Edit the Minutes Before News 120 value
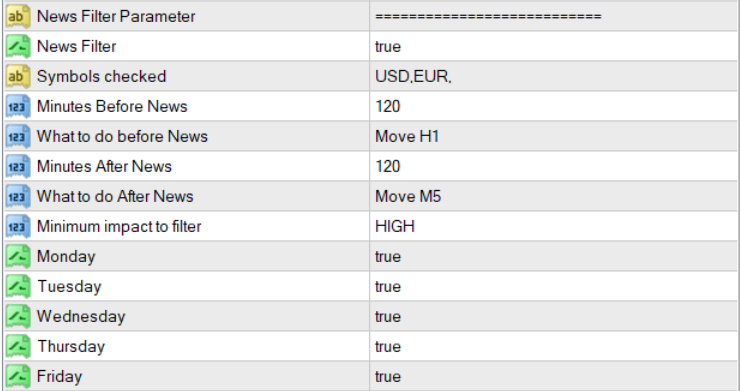The width and height of the screenshot is (741, 391). pos(553,106)
